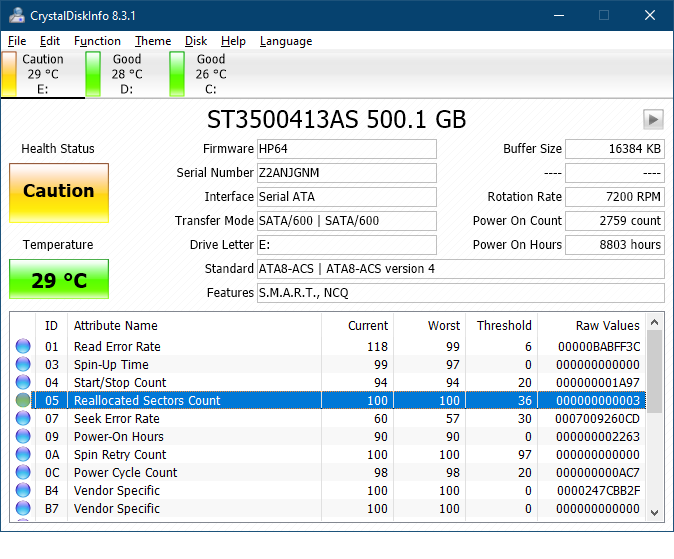Select the Power-On Hours attribute row
The height and width of the screenshot is (559, 674).
click(328, 436)
